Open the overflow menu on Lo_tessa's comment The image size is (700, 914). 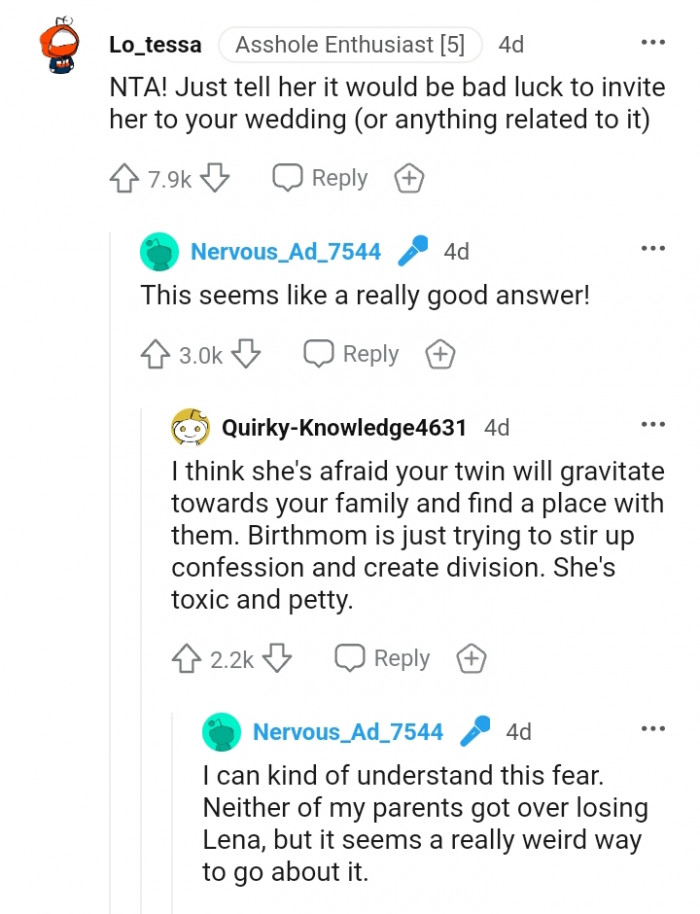652,40
